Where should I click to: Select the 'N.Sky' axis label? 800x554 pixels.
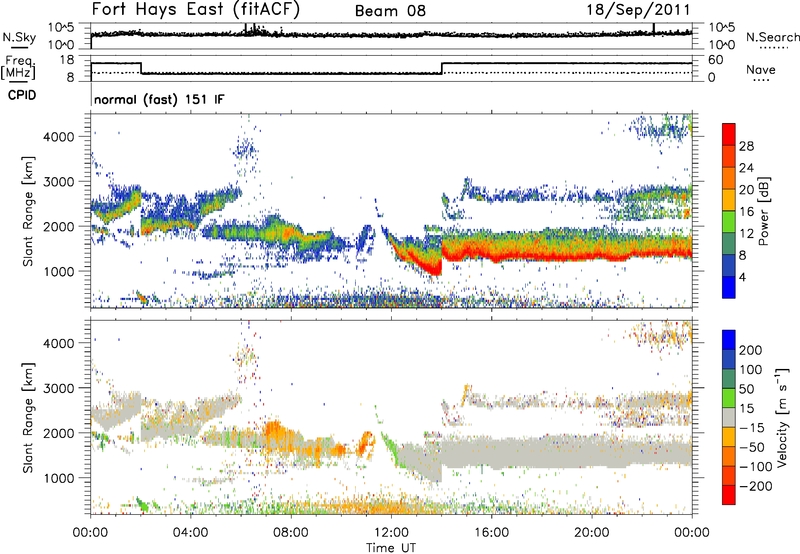click(x=19, y=37)
